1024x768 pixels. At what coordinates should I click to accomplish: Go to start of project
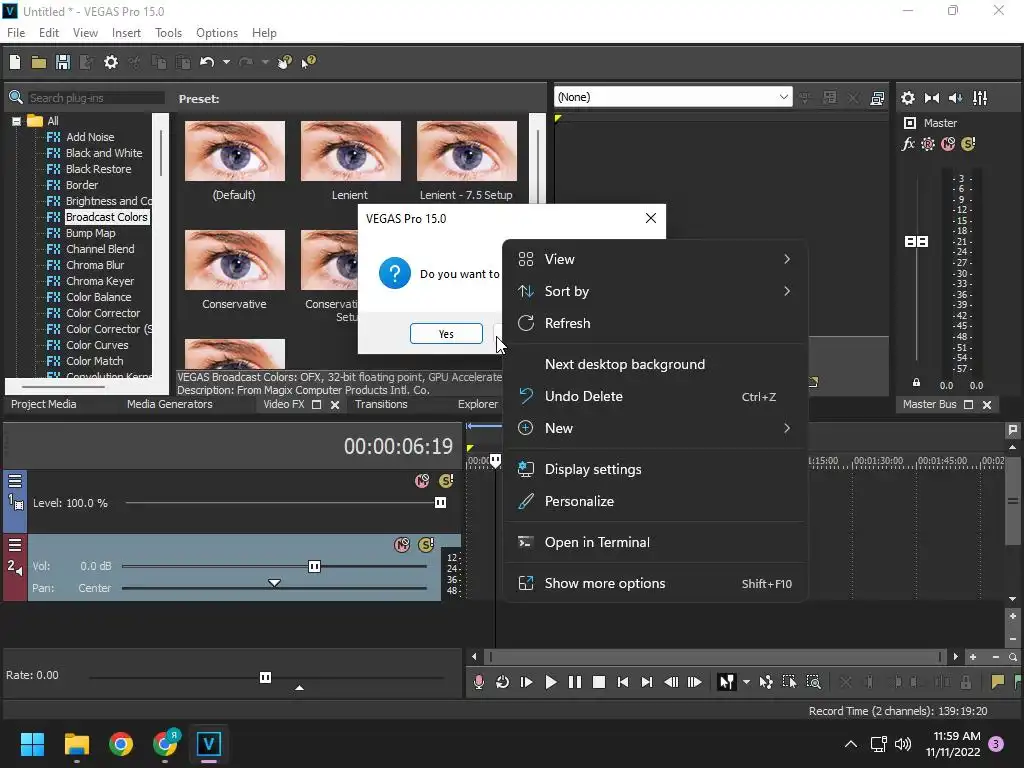pos(622,682)
